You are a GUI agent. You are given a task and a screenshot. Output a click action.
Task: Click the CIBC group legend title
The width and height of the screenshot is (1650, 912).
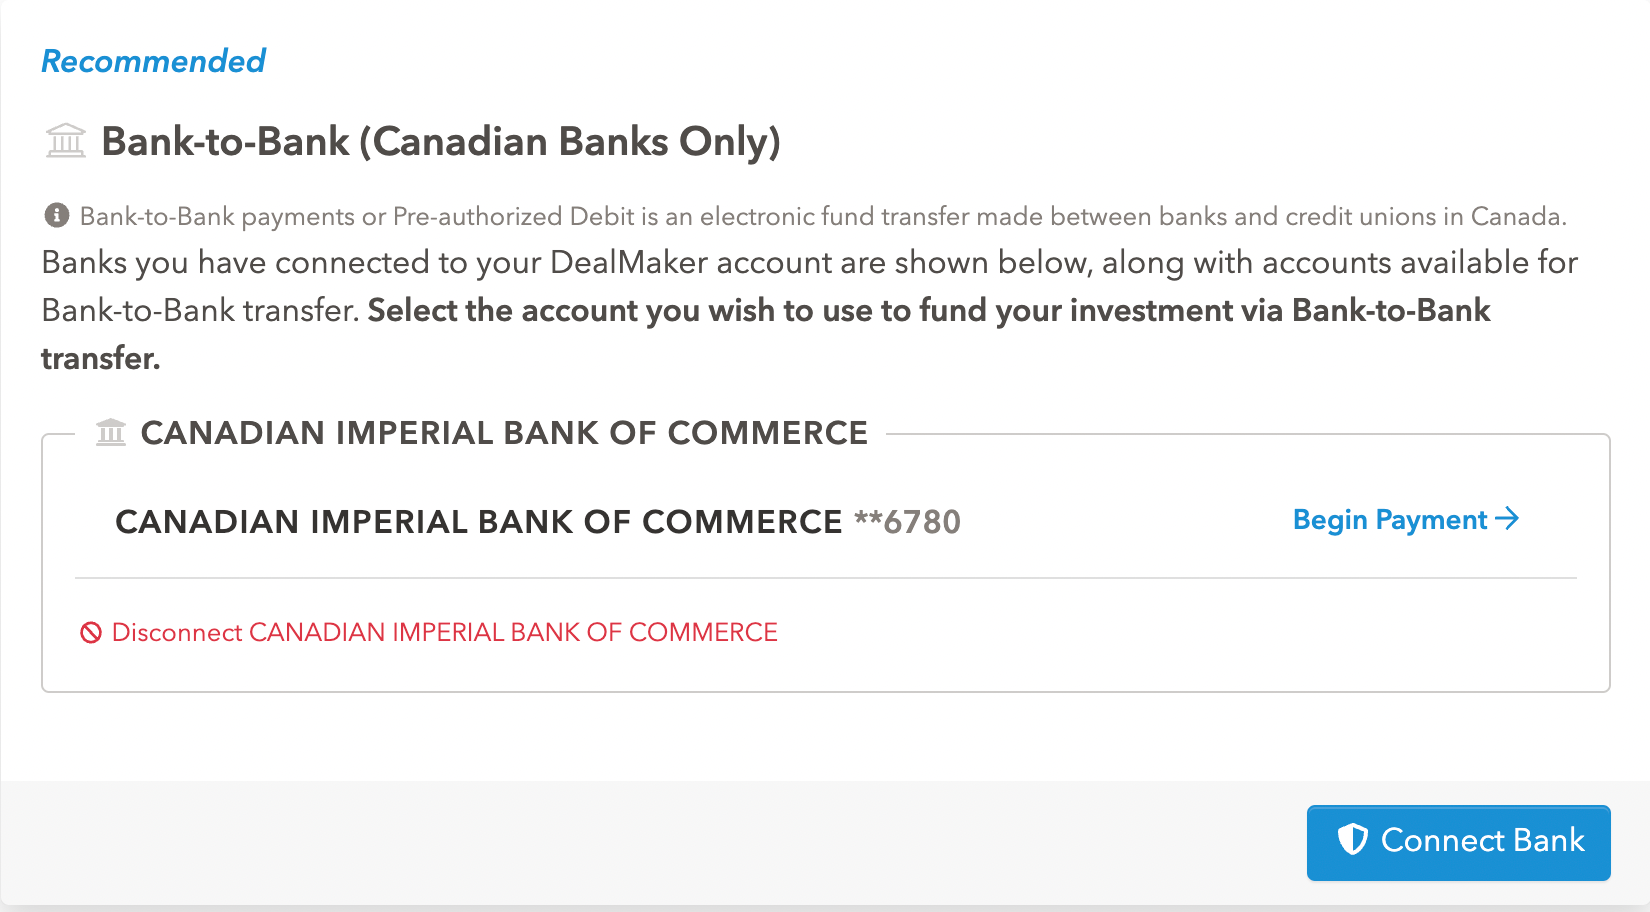[504, 433]
